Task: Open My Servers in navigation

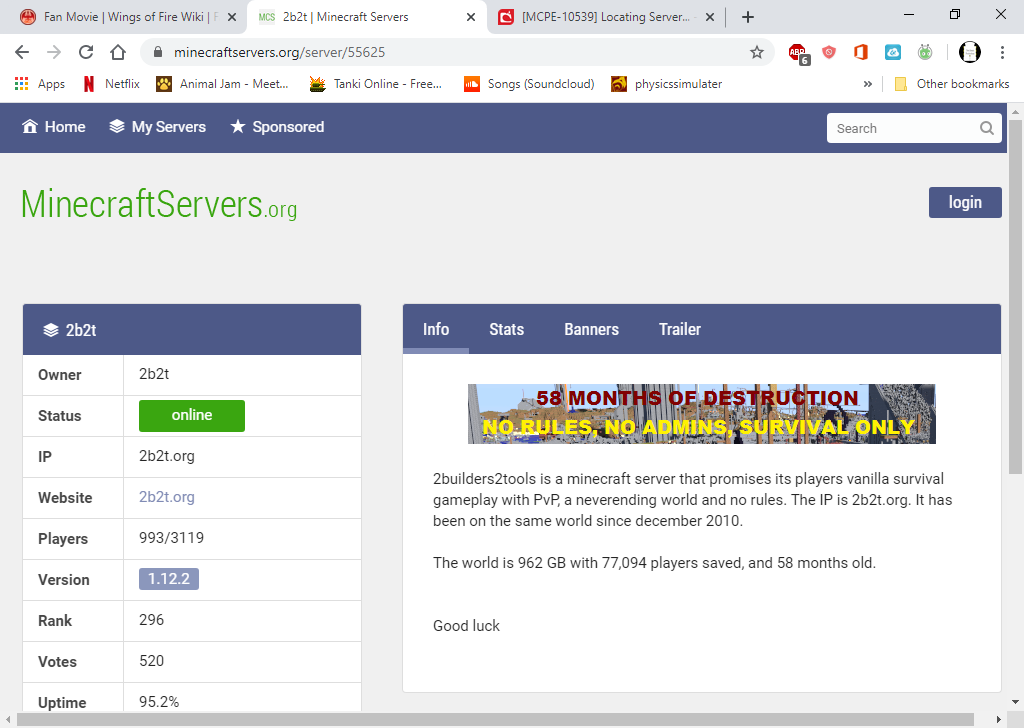Action: pos(157,127)
